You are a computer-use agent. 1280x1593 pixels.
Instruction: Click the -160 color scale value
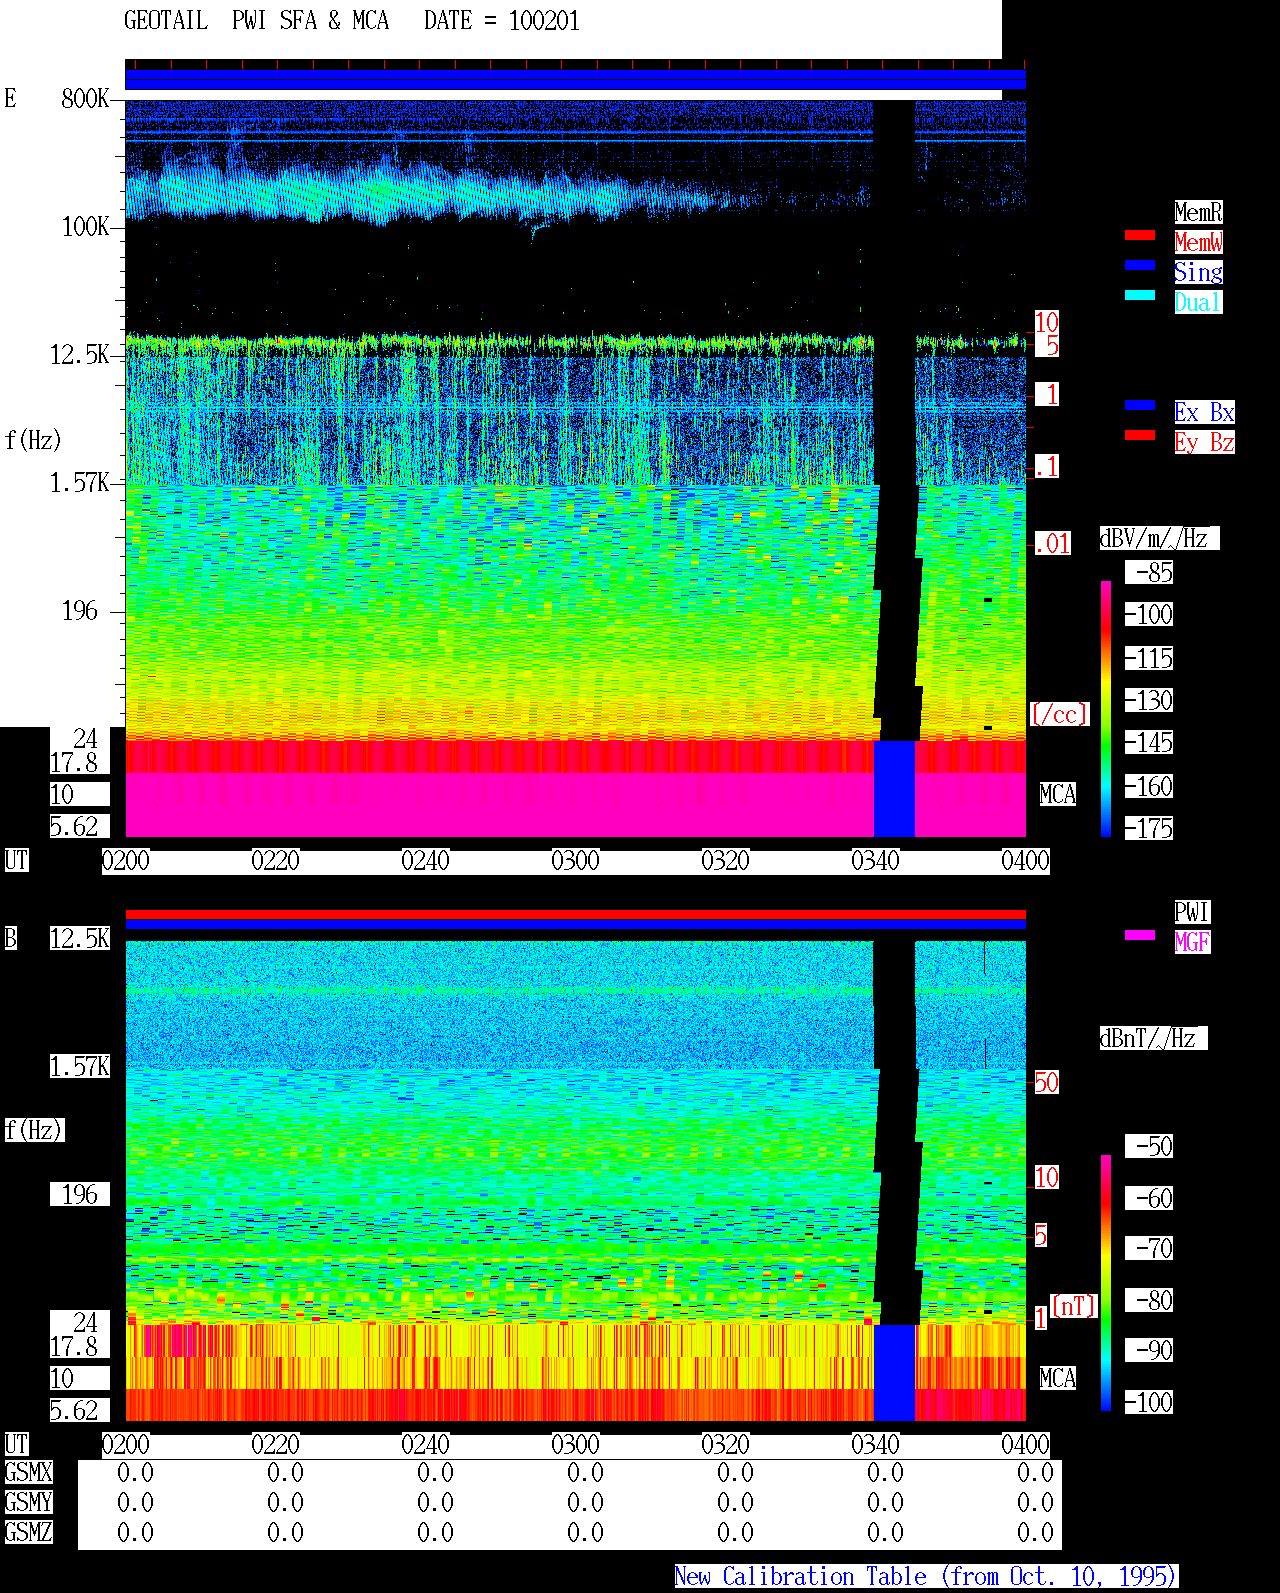point(1149,786)
